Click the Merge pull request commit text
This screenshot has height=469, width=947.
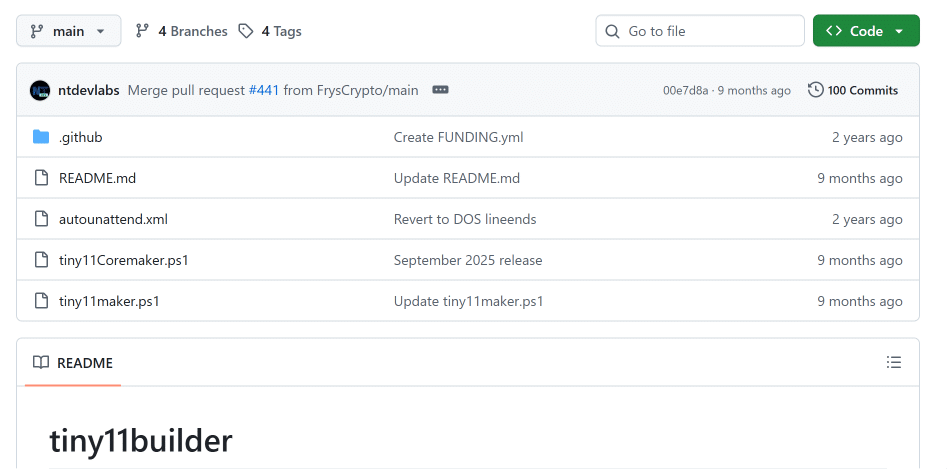187,91
